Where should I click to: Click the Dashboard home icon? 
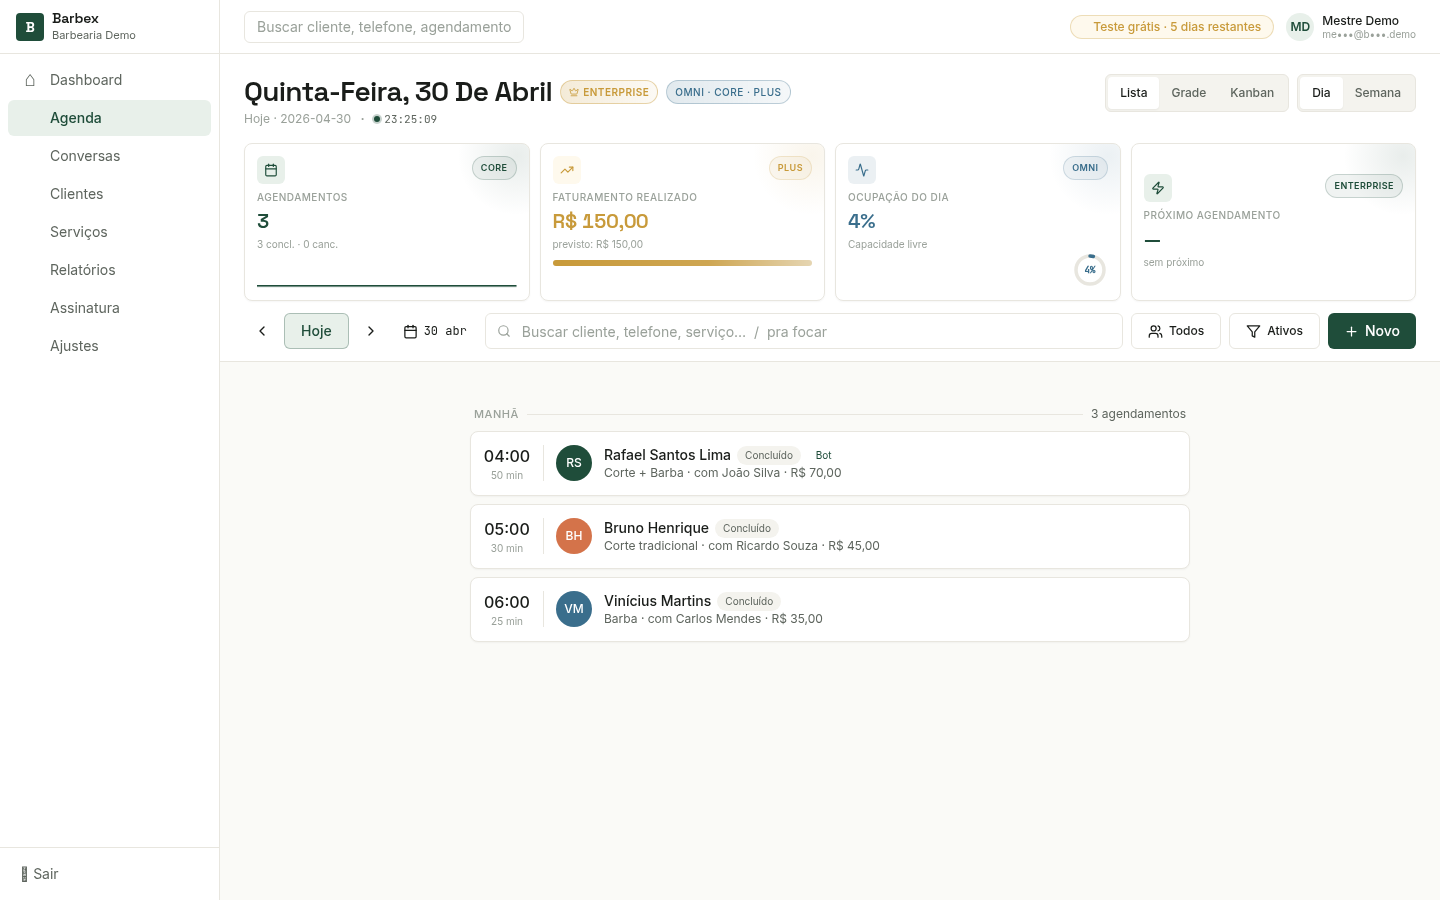tap(30, 80)
